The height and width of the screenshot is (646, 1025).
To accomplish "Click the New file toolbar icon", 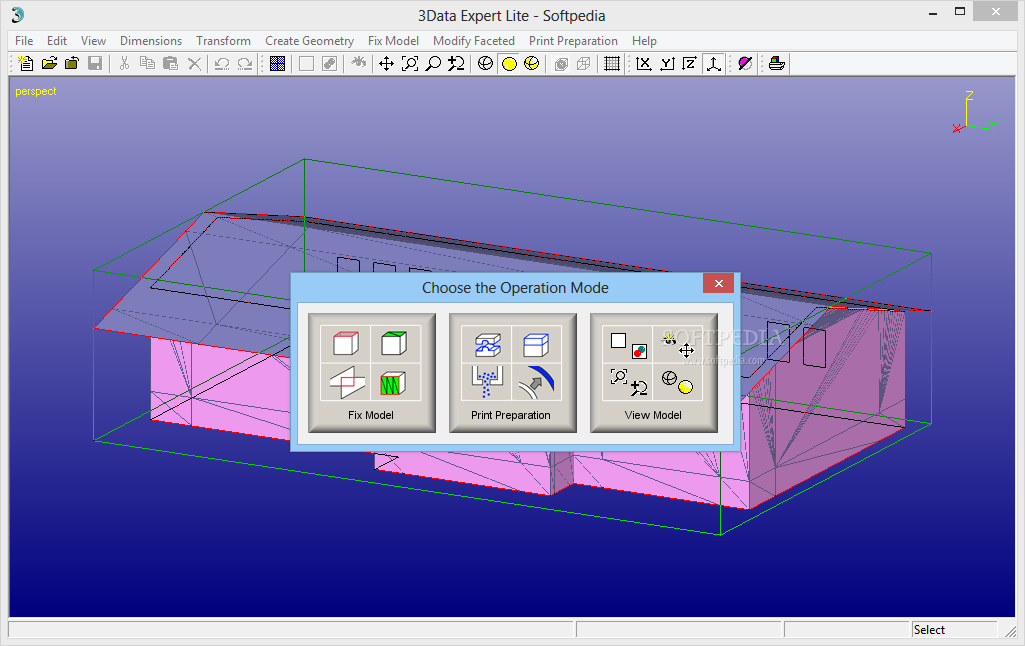I will pyautogui.click(x=25, y=63).
